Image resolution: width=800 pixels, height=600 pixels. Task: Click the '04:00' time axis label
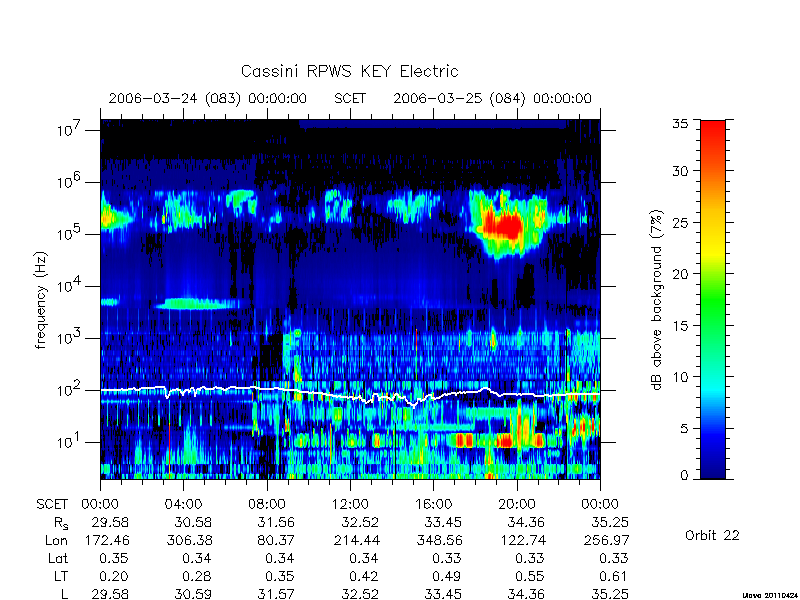[x=183, y=505]
